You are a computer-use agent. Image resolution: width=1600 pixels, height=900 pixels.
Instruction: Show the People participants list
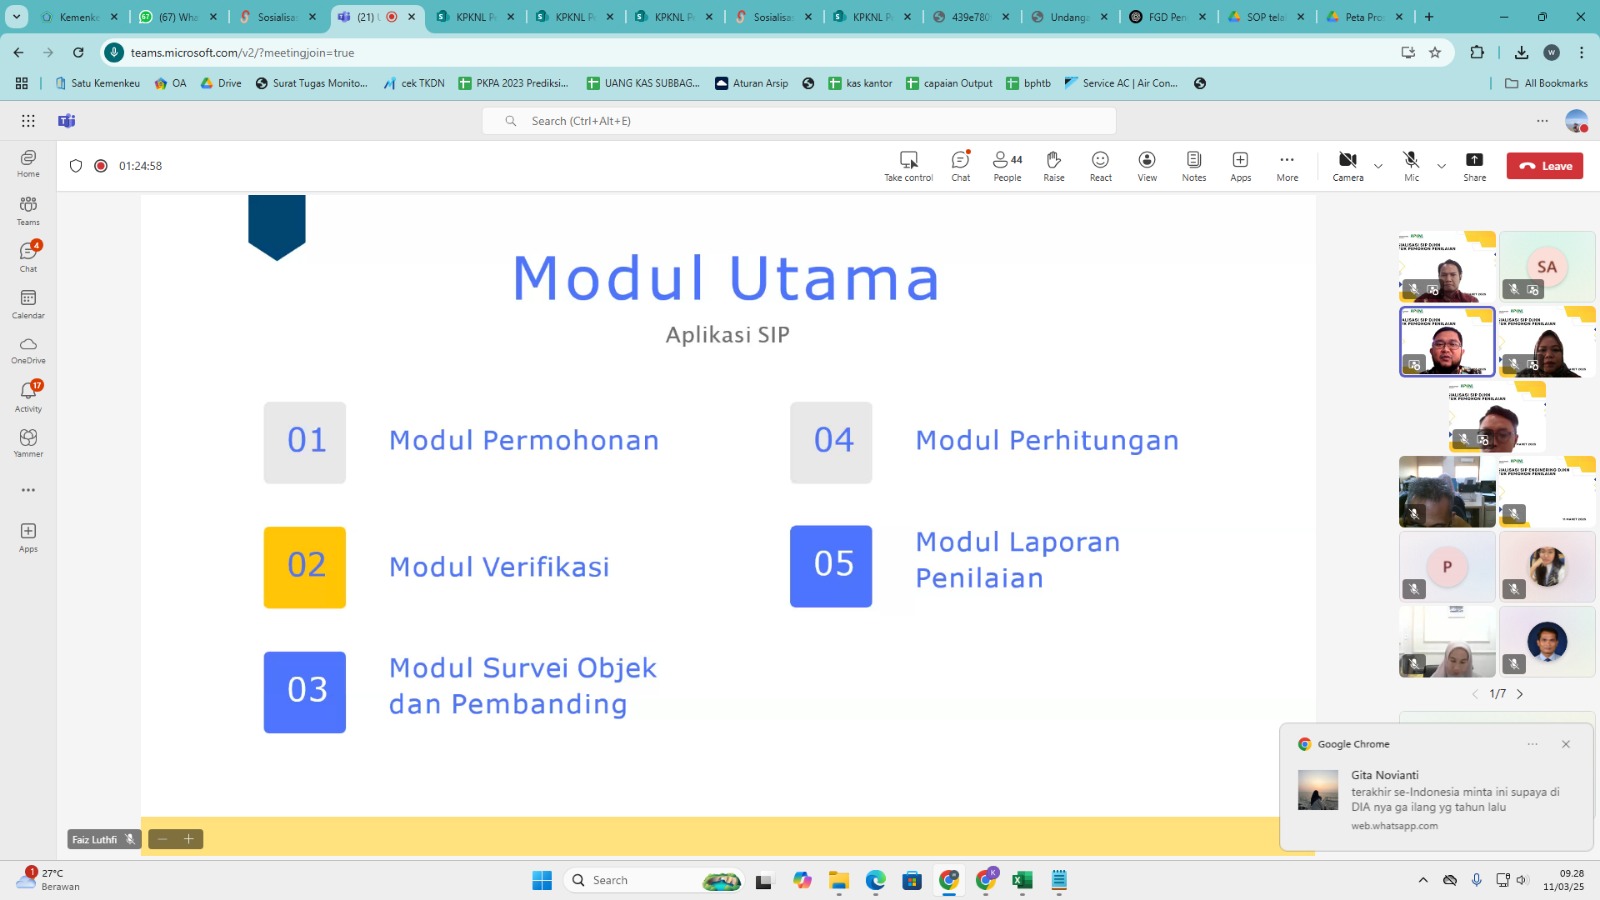coord(1007,165)
